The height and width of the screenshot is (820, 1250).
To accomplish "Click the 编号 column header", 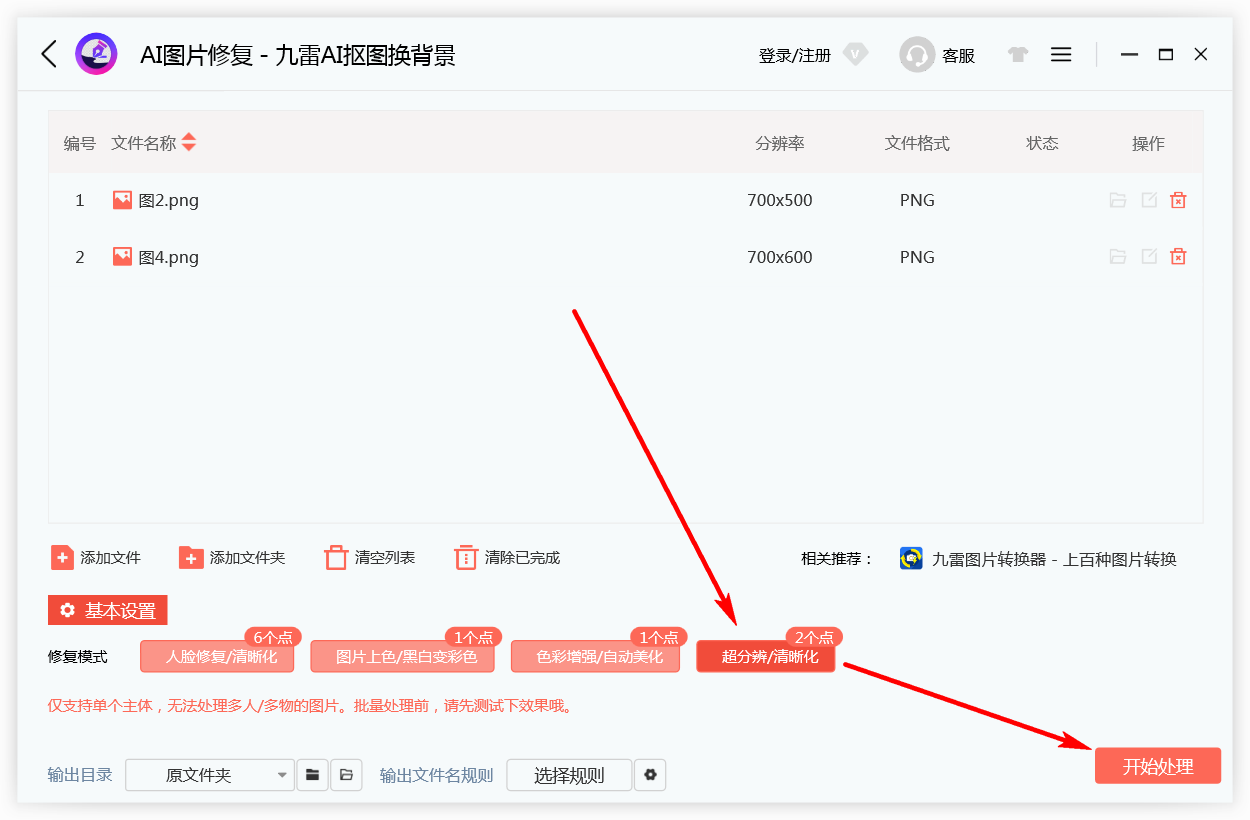I will tap(80, 143).
